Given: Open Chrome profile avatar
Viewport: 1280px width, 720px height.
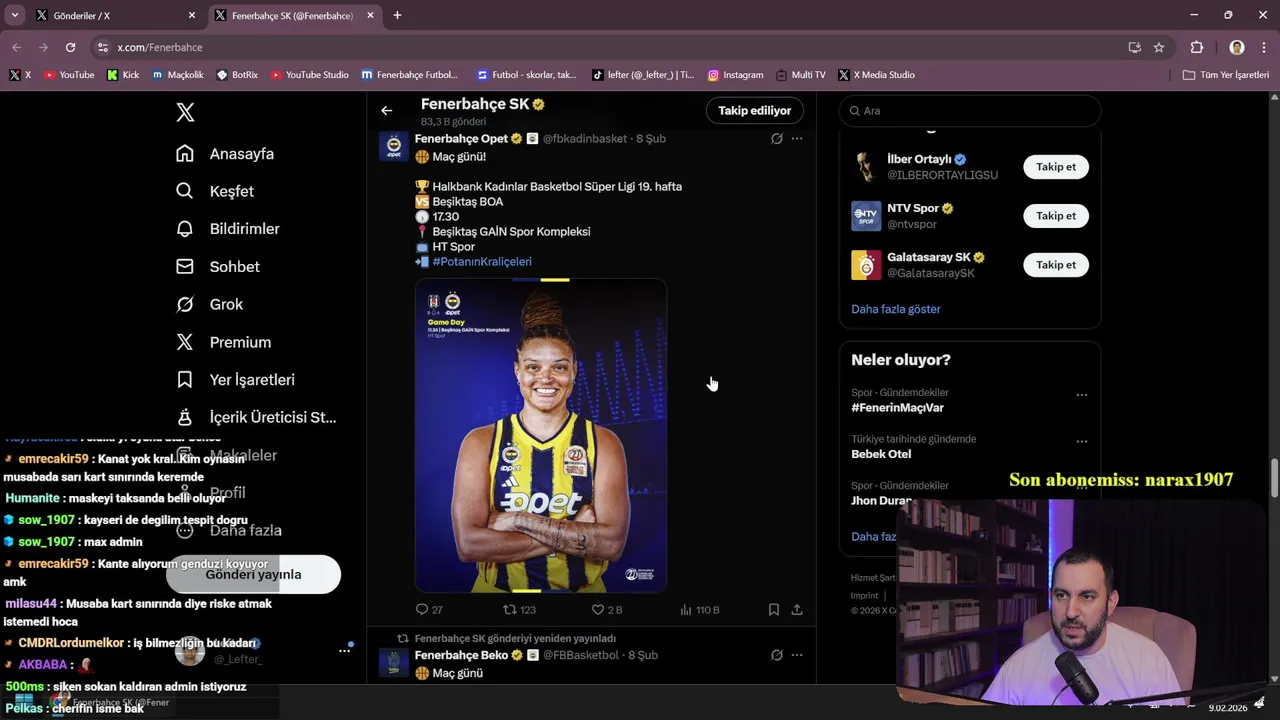Looking at the screenshot, I should pos(1237,47).
